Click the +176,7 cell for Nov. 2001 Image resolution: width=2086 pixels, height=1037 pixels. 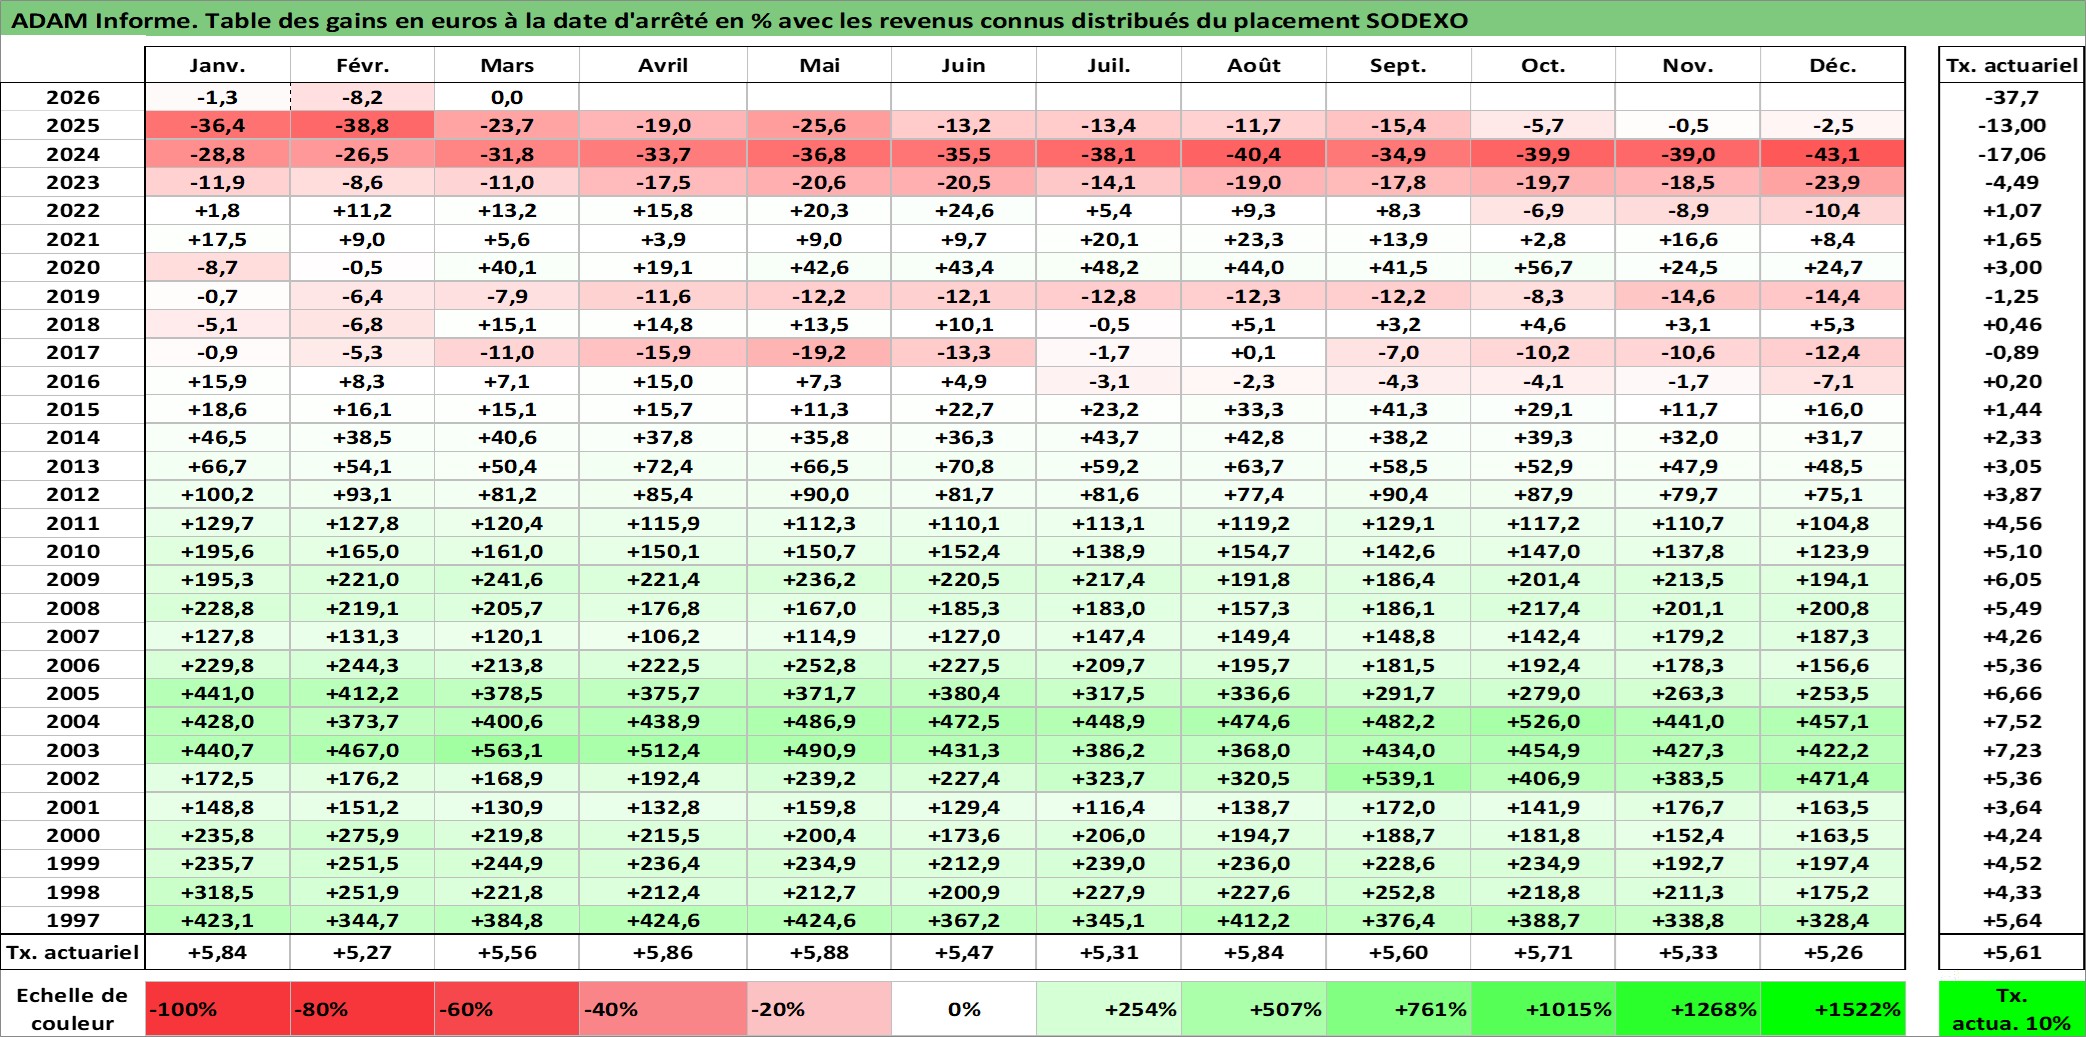pos(1688,807)
